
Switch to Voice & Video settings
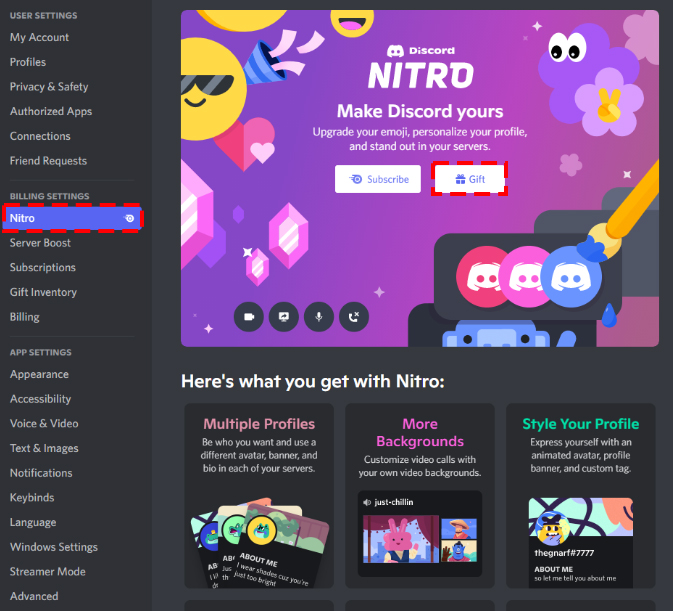[x=44, y=424]
